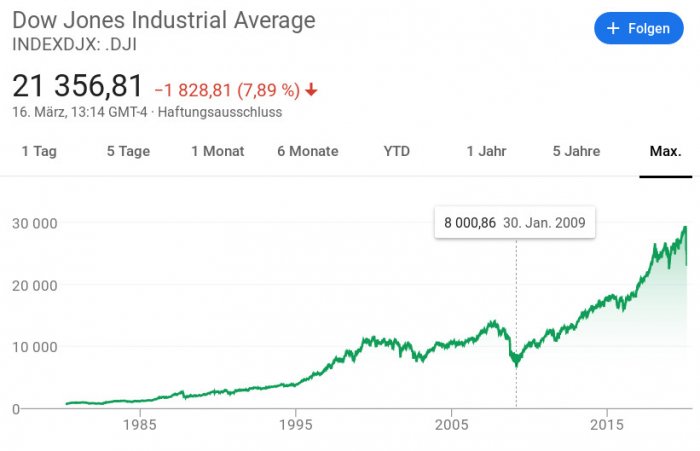
Task: Show the 6 Monate chart range
Action: (x=308, y=151)
